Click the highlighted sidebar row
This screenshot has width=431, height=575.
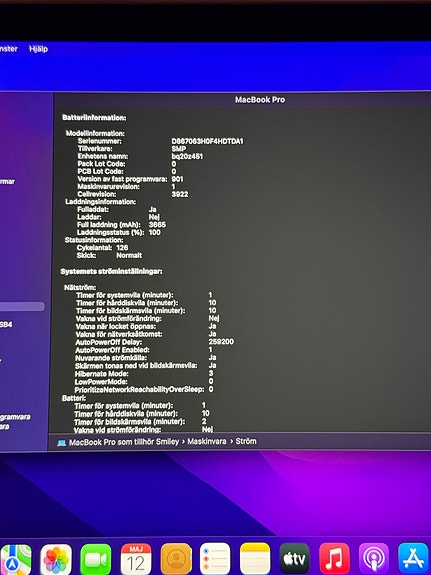pos(22,307)
